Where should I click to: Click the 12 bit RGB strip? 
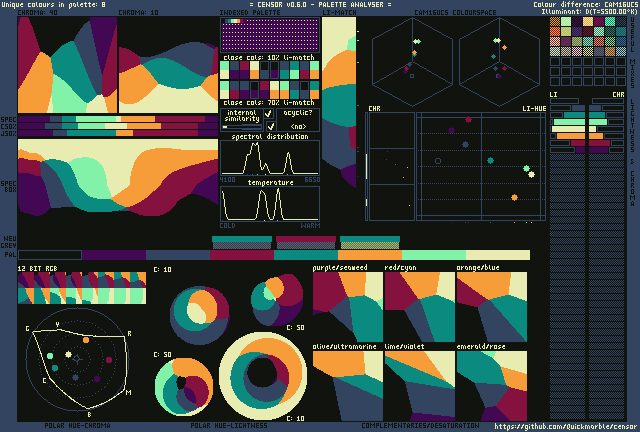pos(82,289)
